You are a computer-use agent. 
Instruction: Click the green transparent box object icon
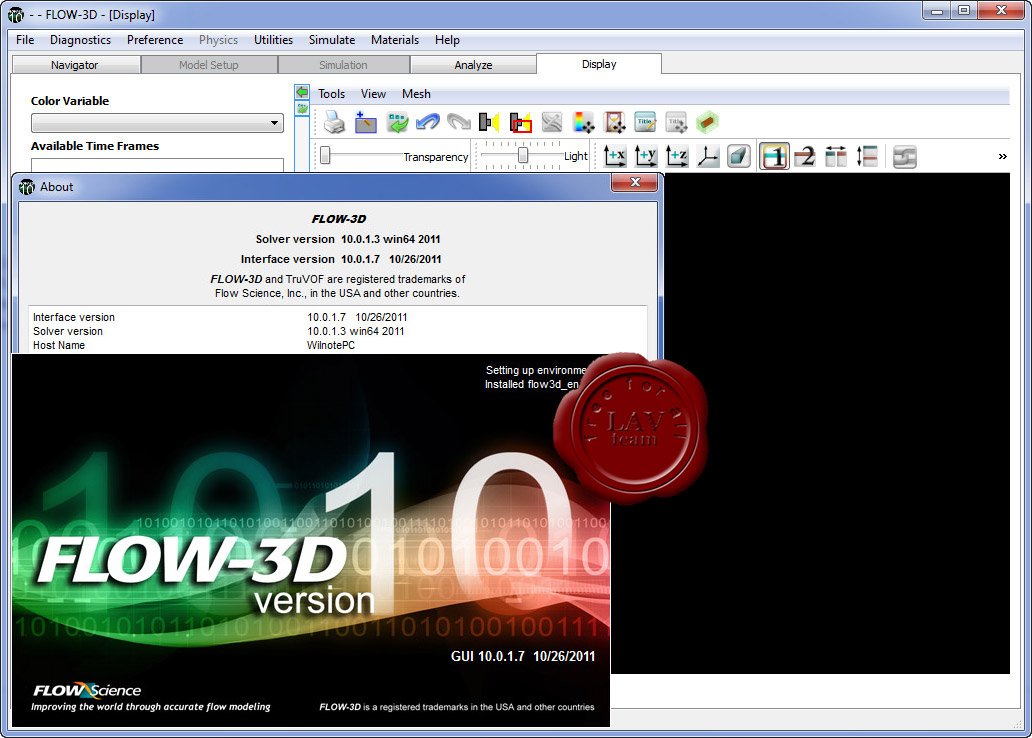707,122
